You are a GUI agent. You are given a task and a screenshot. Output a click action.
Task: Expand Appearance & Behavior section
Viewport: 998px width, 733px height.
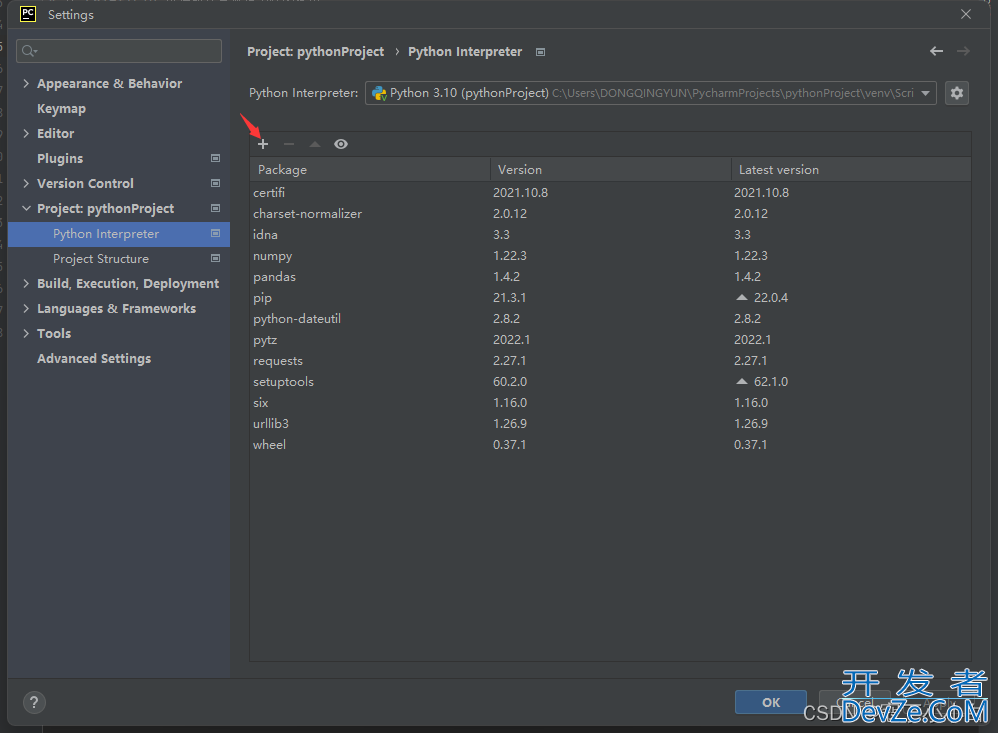pos(26,83)
